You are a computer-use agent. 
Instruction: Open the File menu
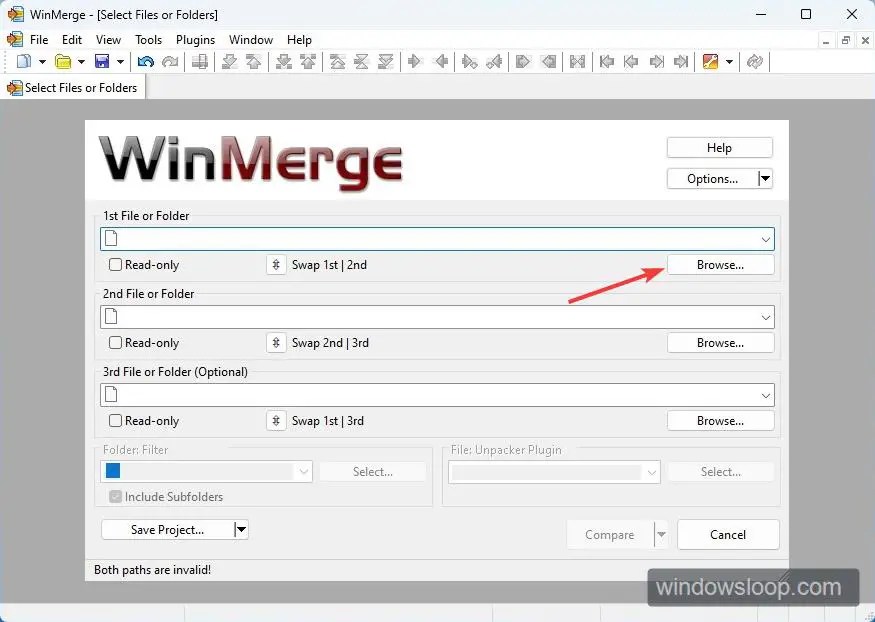click(39, 40)
